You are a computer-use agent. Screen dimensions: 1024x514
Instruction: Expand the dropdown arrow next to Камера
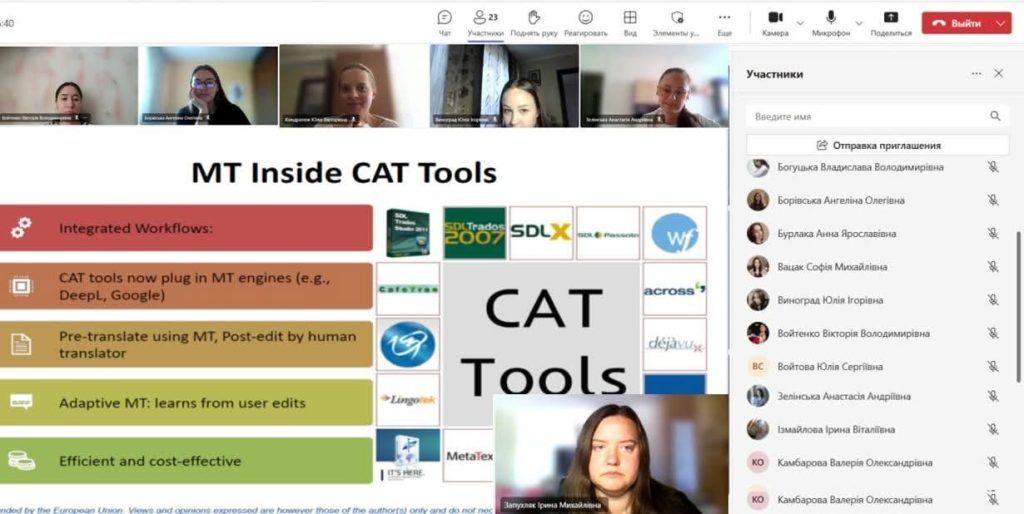click(801, 22)
